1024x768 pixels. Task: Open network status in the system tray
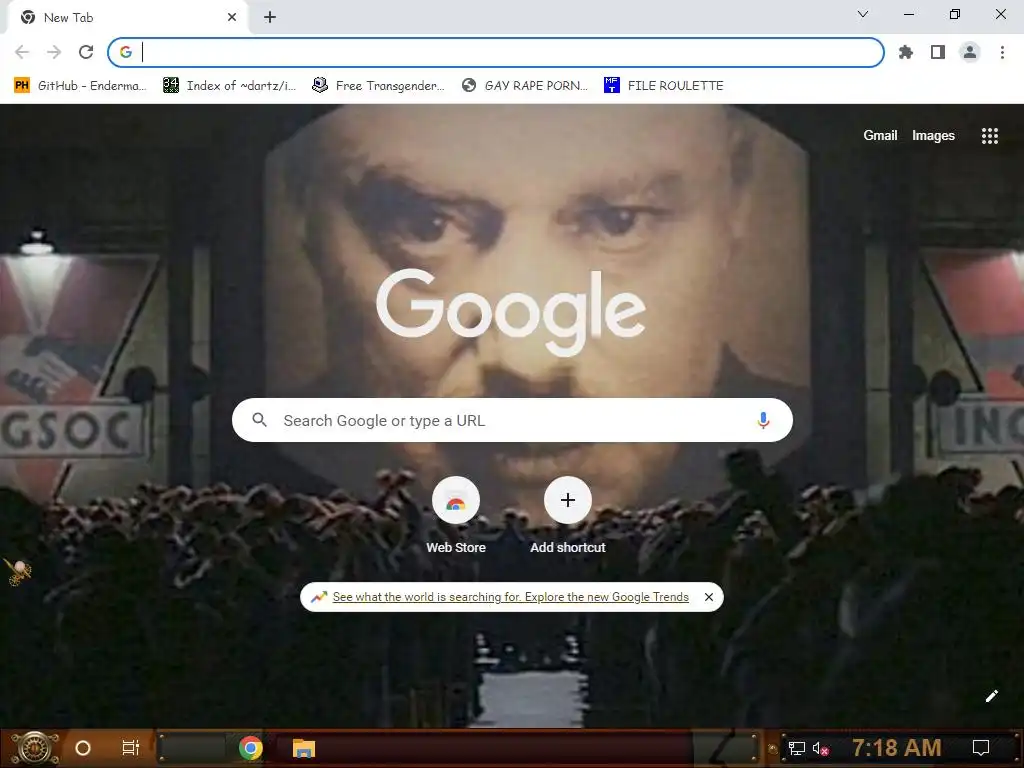[796, 748]
